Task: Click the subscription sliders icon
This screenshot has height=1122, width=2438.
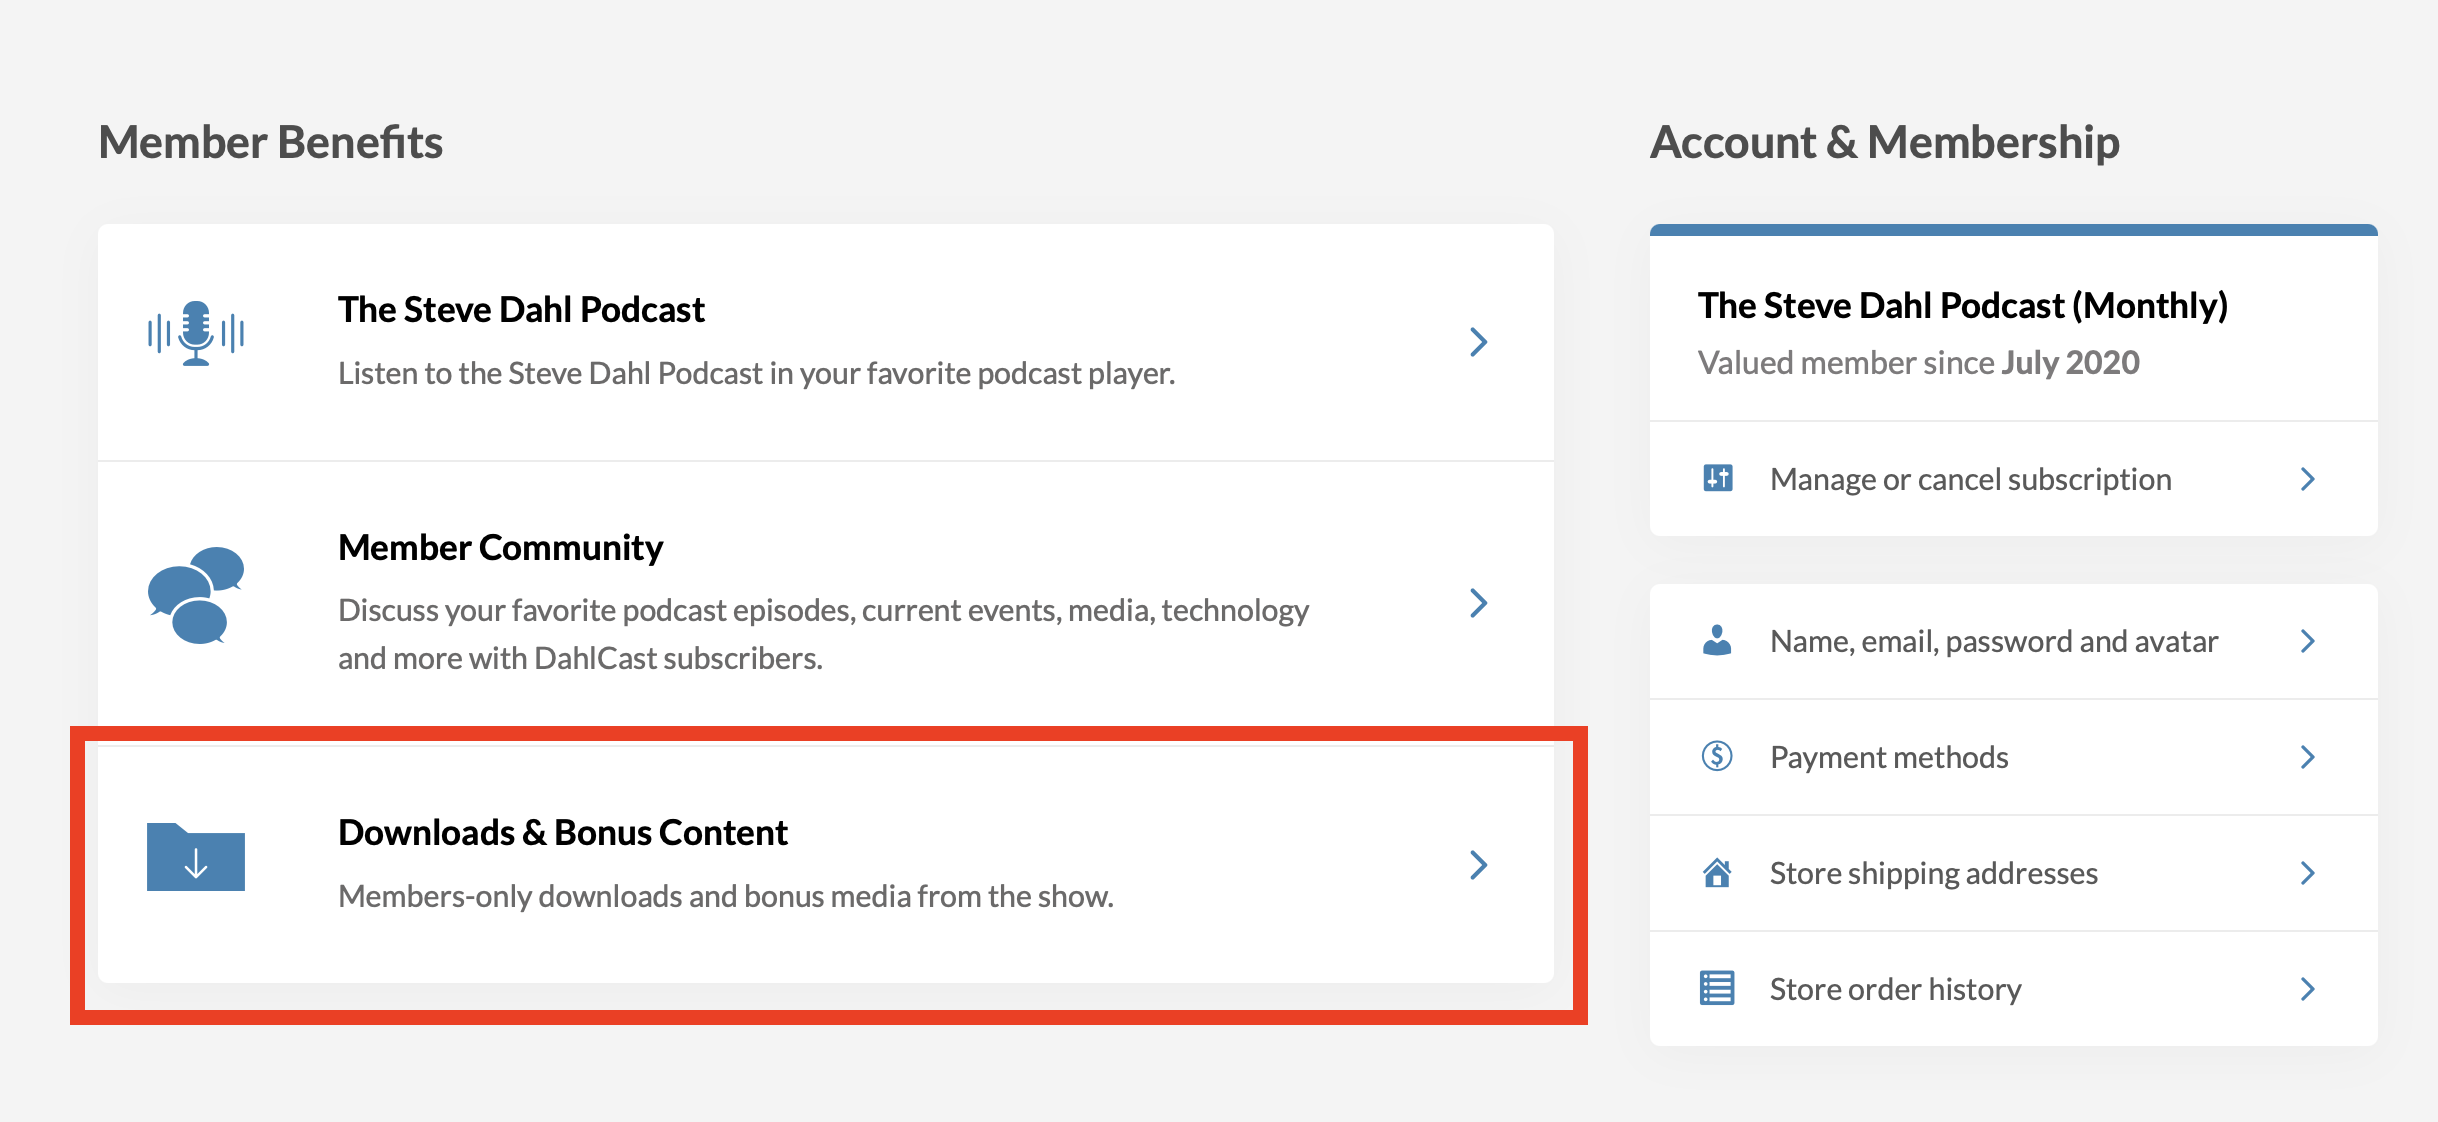Action: 1718,478
